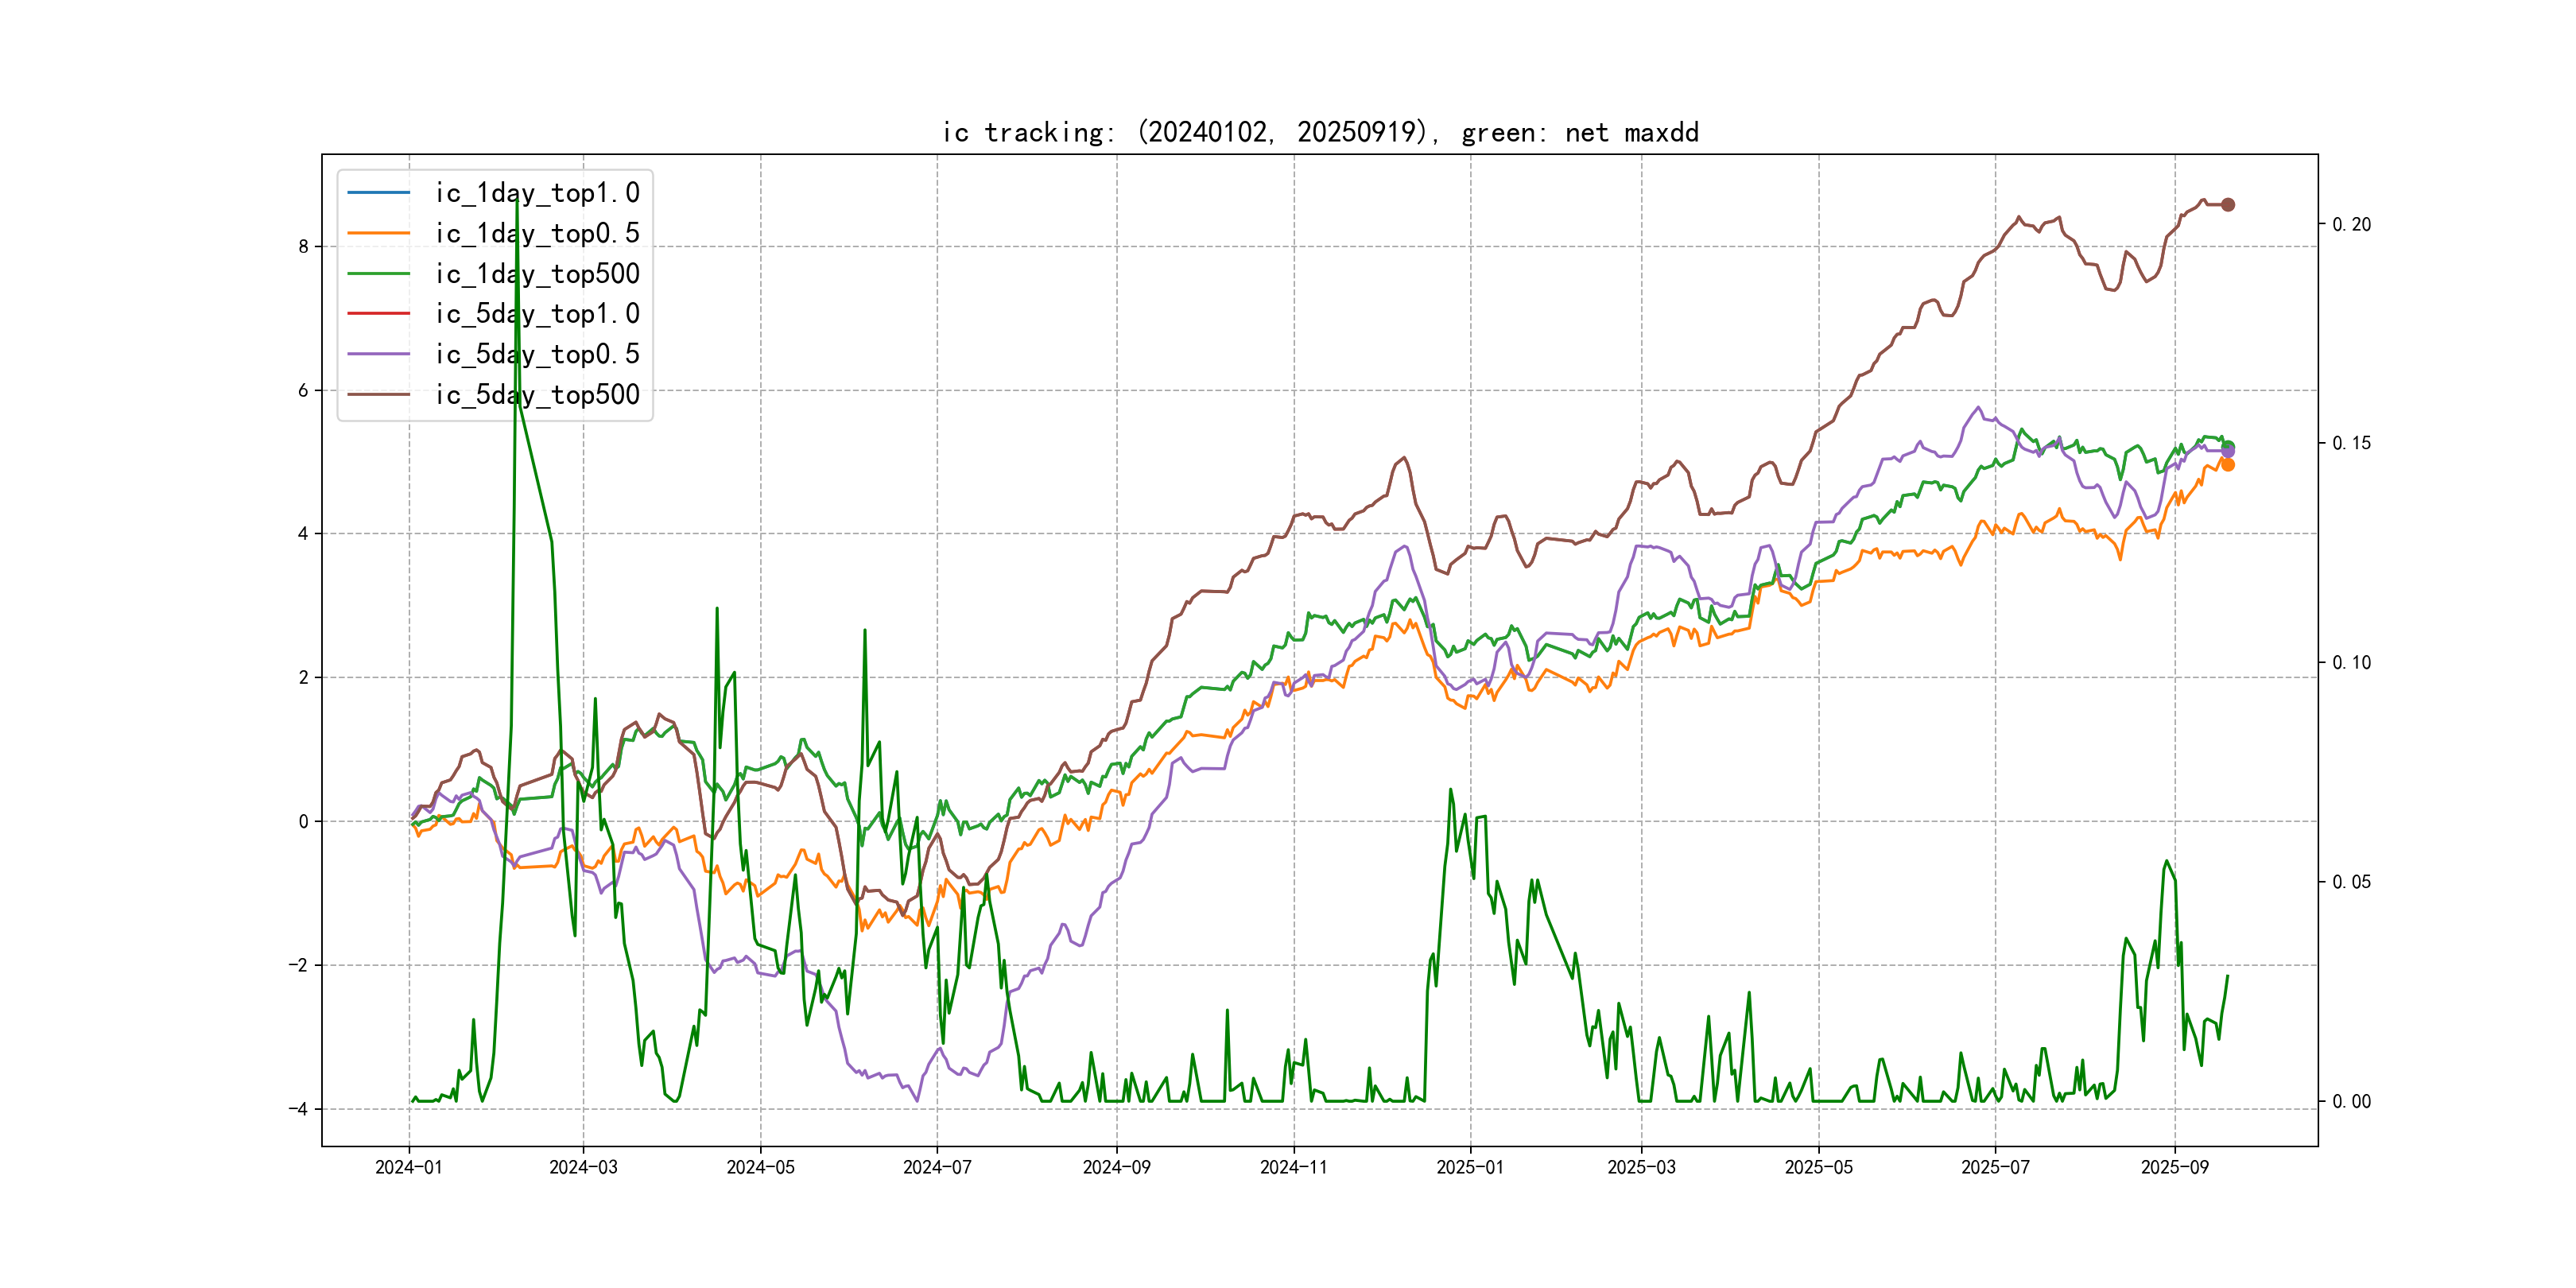Click the -4 left-axis tick label

point(298,1108)
